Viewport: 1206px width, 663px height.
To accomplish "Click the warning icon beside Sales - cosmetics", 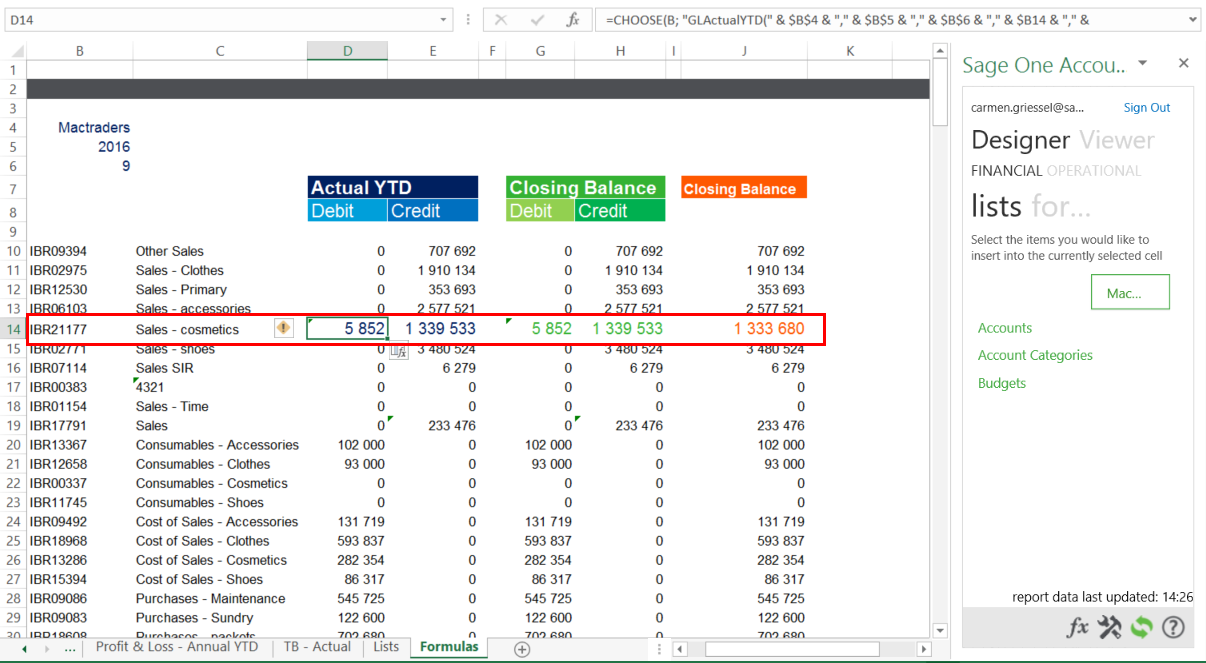I will (x=284, y=328).
